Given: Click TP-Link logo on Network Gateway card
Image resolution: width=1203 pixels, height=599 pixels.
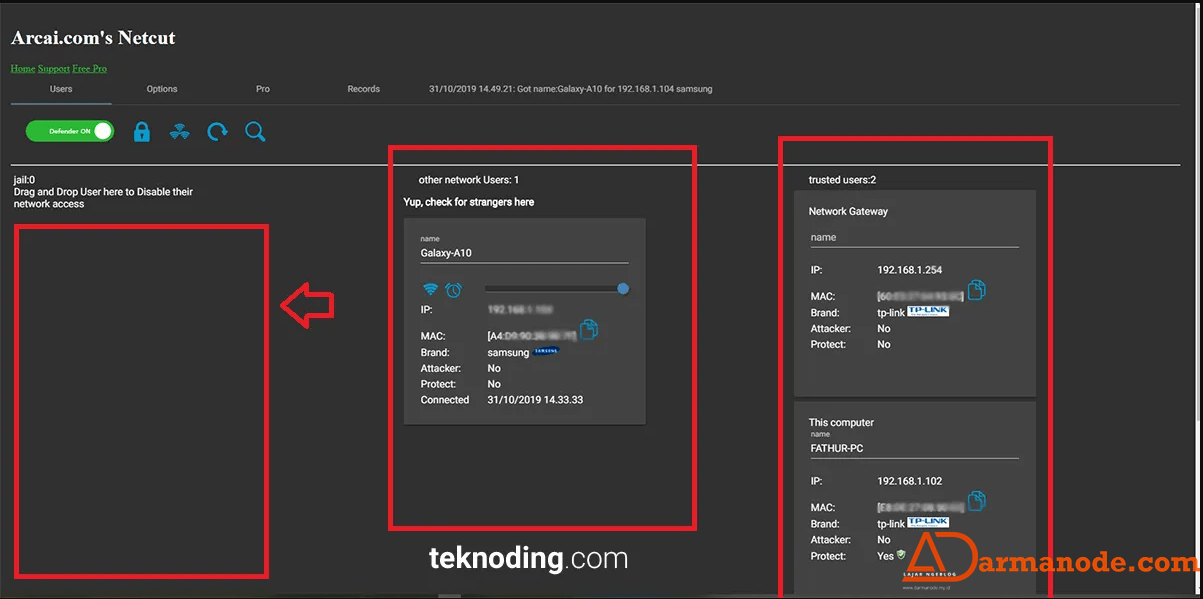Looking at the screenshot, I should 928,311.
